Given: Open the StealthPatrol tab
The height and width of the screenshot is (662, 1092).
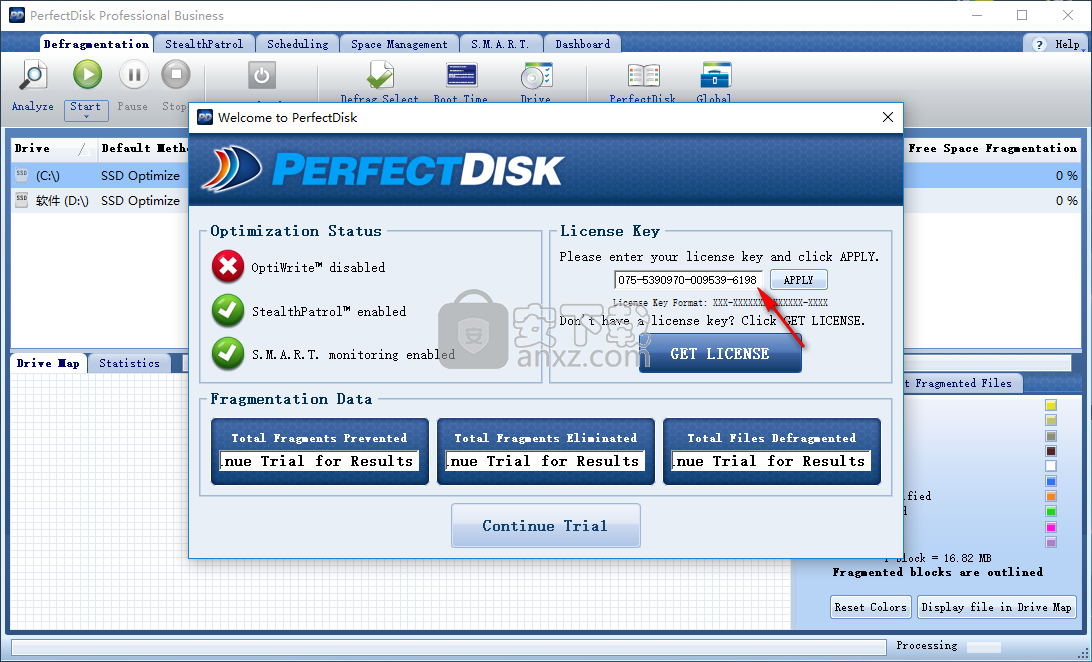Looking at the screenshot, I should [204, 44].
